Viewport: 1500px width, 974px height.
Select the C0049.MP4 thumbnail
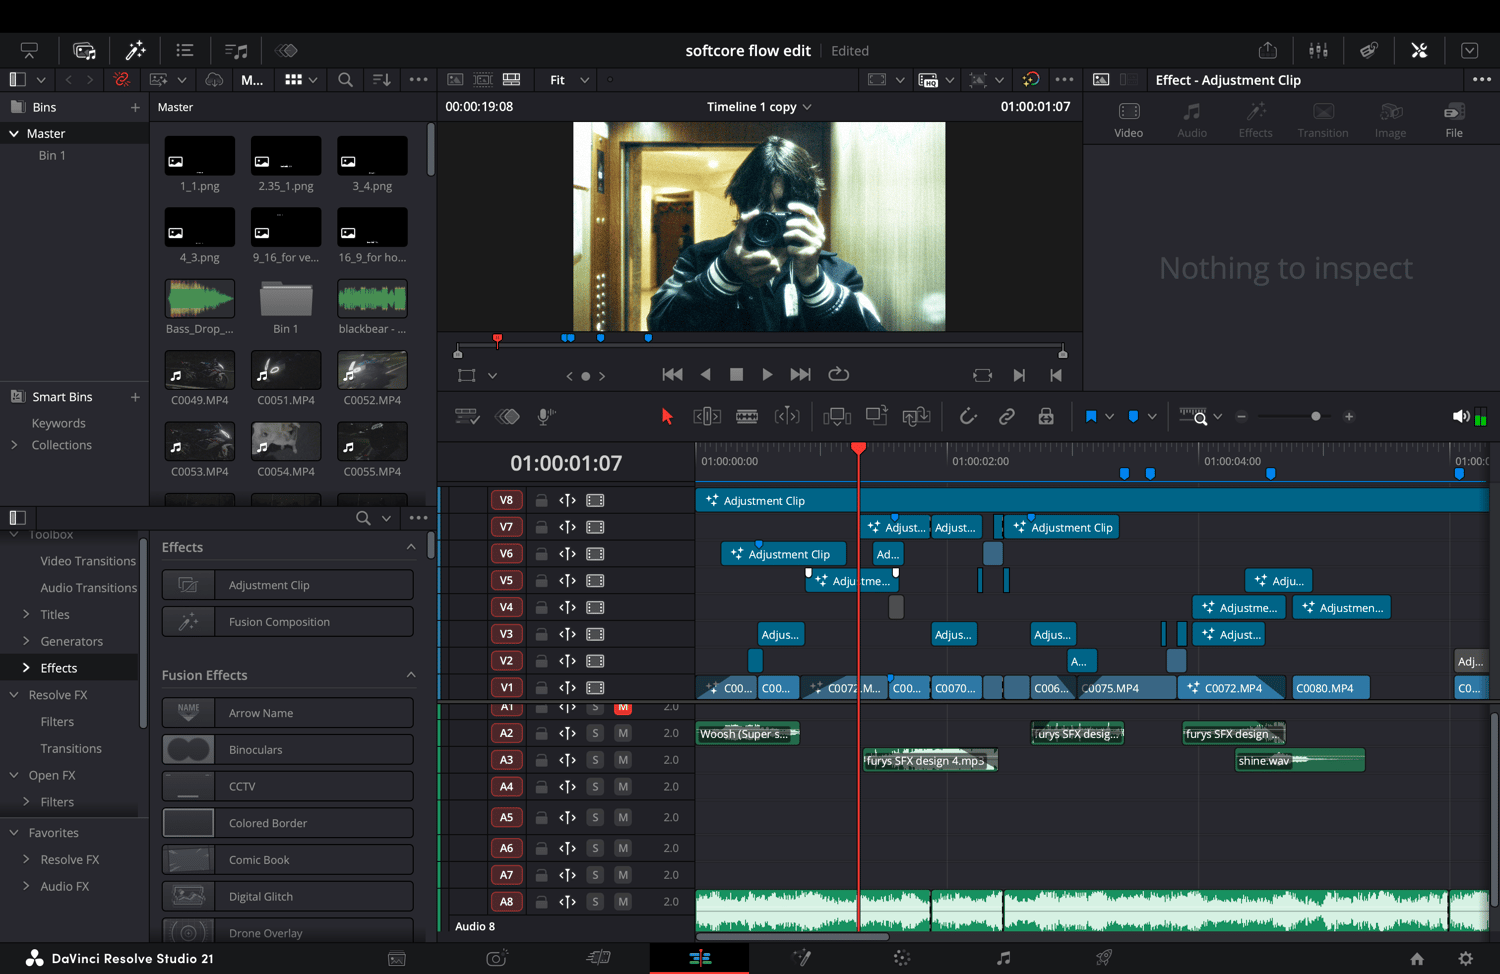pyautogui.click(x=200, y=370)
